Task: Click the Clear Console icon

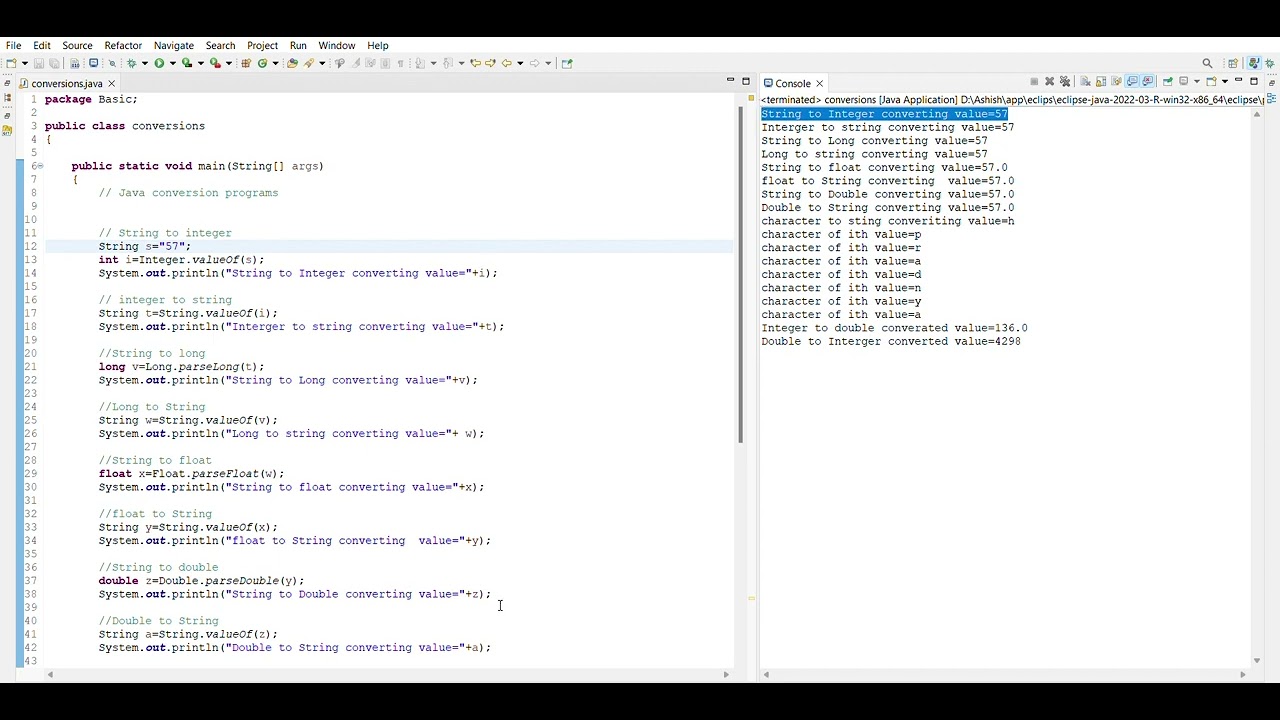Action: click(1085, 81)
